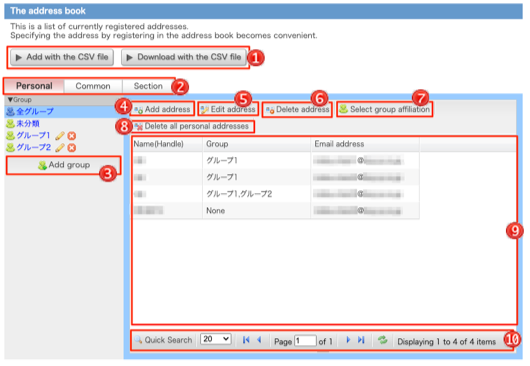Click Download with the CSV file button

click(x=184, y=57)
